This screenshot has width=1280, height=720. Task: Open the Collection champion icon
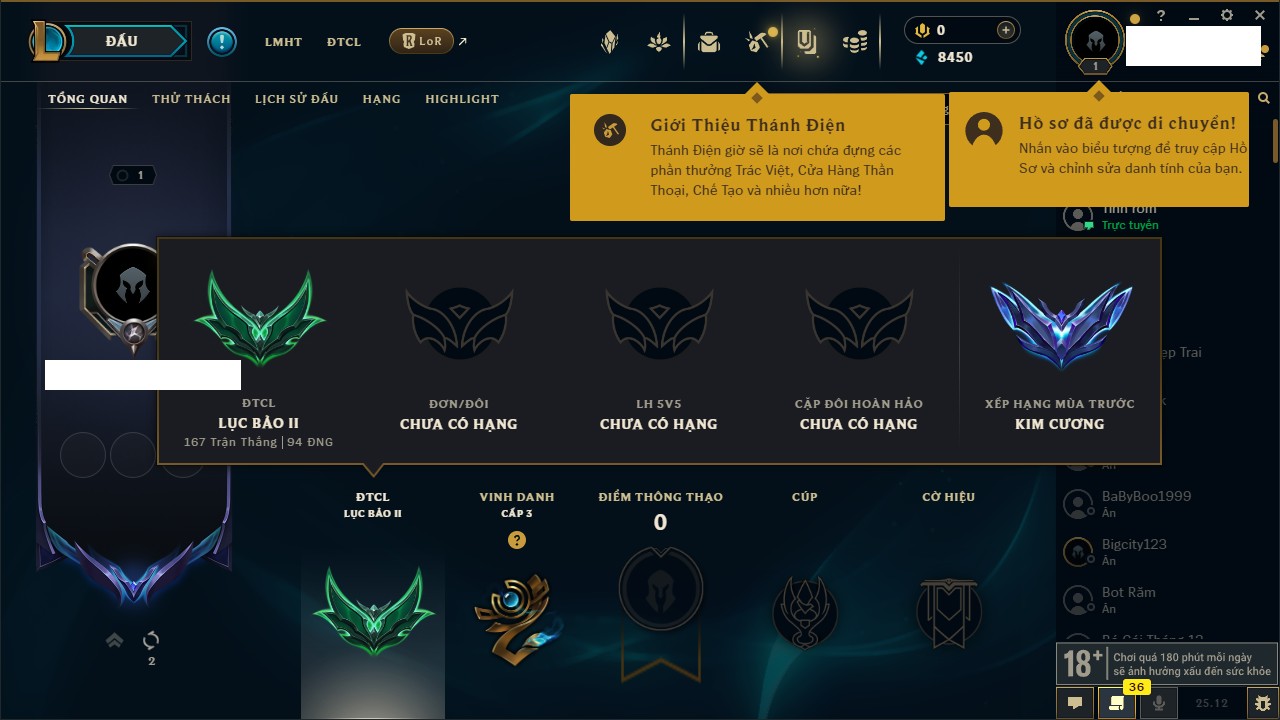coord(609,42)
